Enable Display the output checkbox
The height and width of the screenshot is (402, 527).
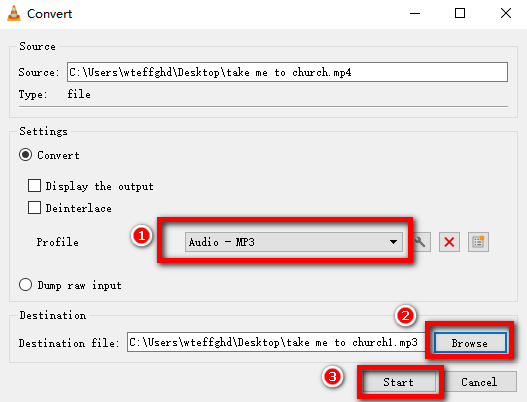click(34, 186)
